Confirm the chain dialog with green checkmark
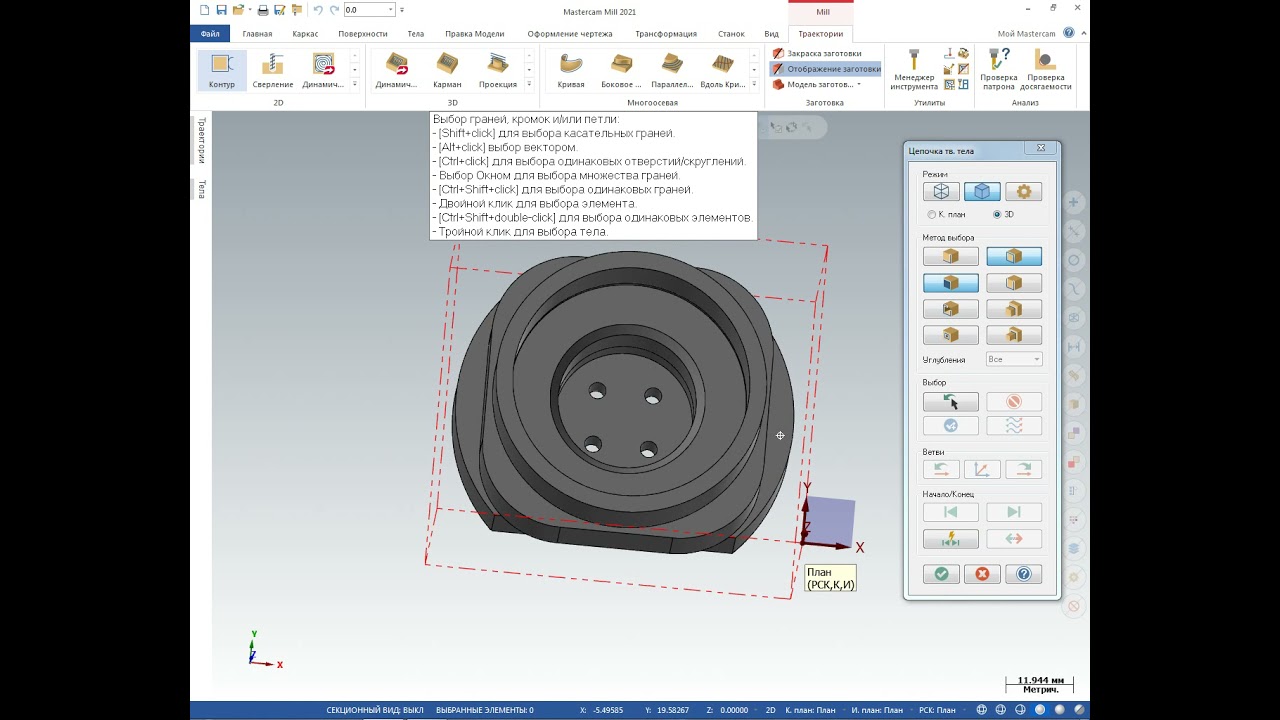Image resolution: width=1280 pixels, height=720 pixels. (x=941, y=574)
